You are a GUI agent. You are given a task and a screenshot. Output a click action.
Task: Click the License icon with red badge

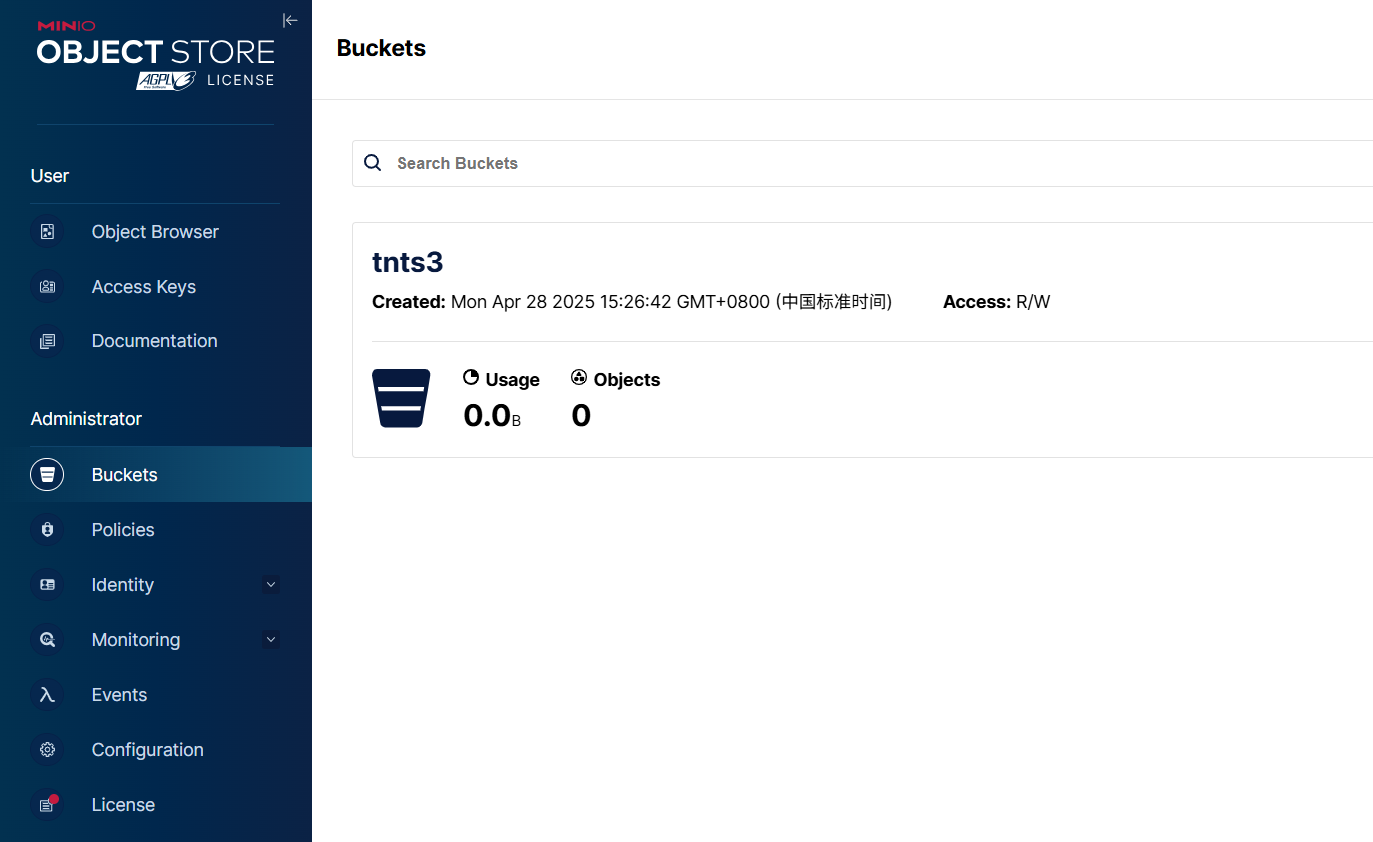pyautogui.click(x=47, y=804)
